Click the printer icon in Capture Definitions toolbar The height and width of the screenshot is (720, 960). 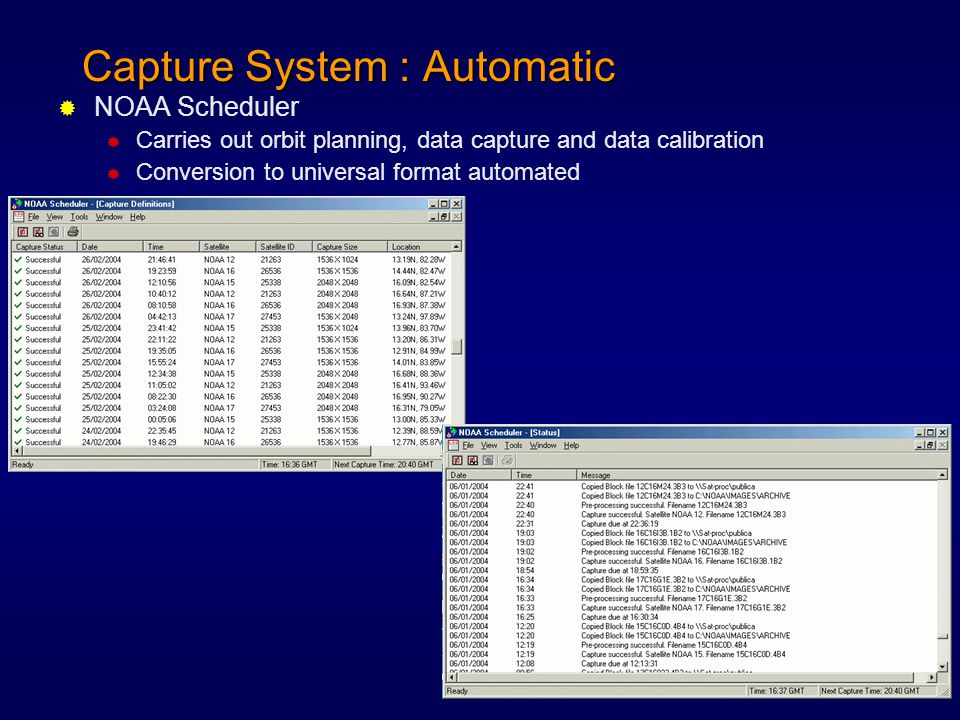(x=73, y=231)
